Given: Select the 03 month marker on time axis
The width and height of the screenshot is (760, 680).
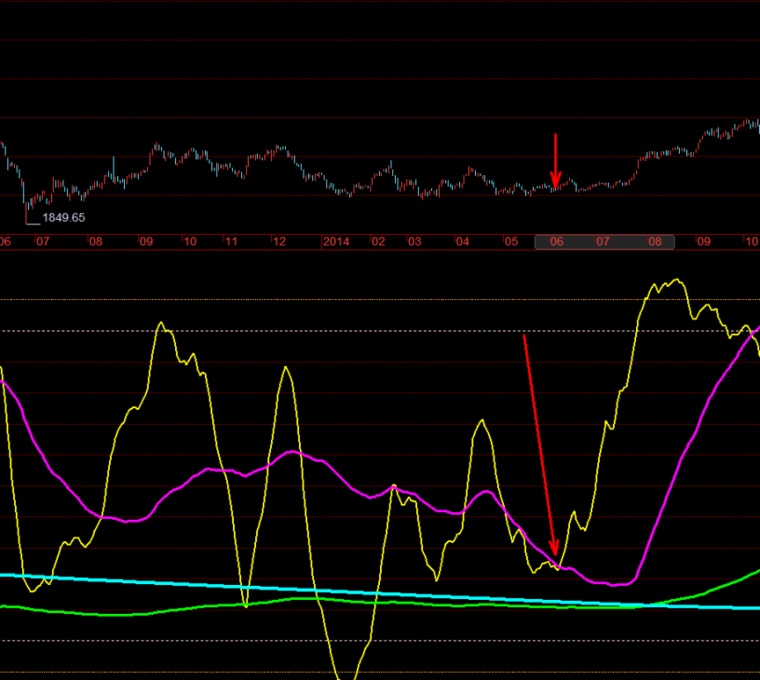Looking at the screenshot, I should (x=414, y=242).
